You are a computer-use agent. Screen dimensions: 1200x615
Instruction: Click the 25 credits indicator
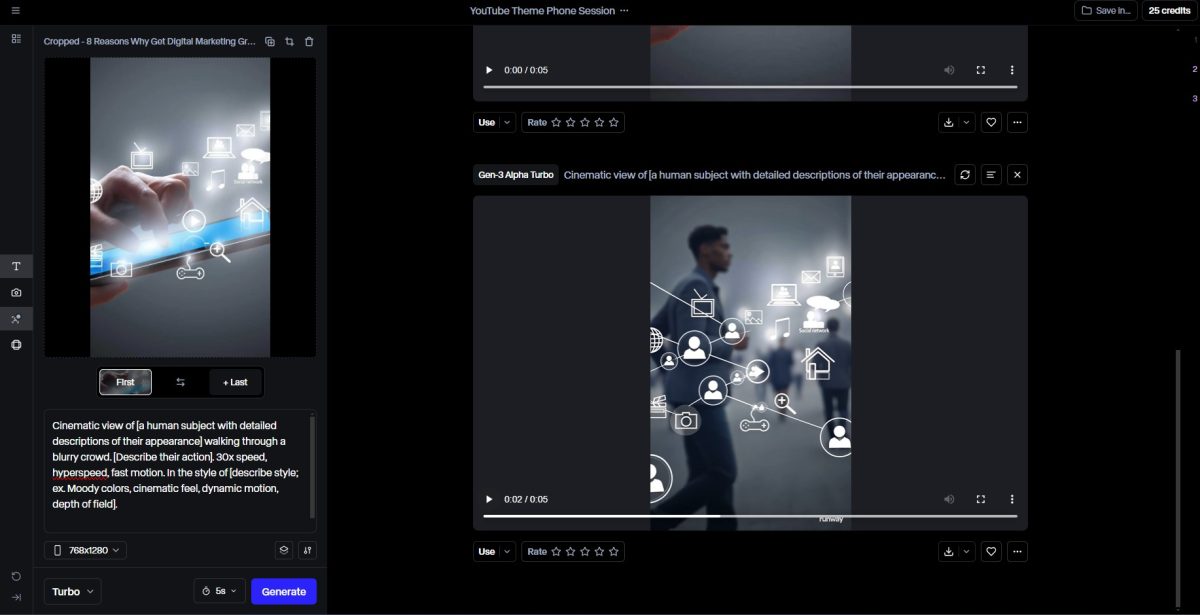click(1169, 10)
